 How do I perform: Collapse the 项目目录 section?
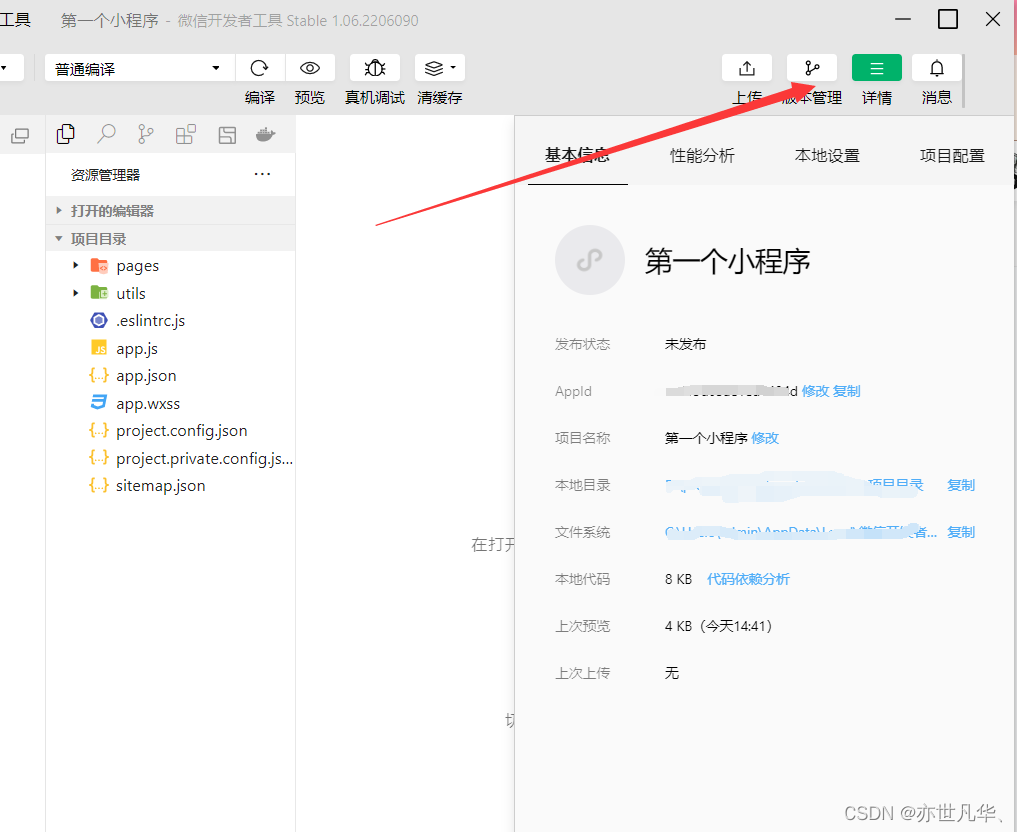point(171,239)
